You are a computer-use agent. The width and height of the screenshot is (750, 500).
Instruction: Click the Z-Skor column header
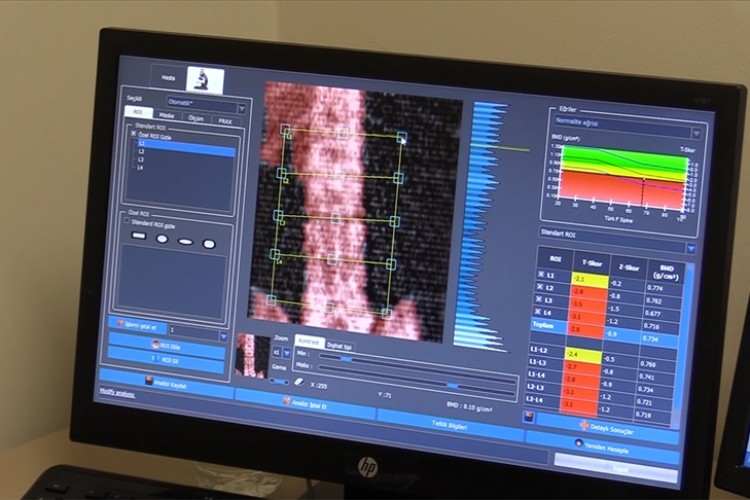coord(629,267)
